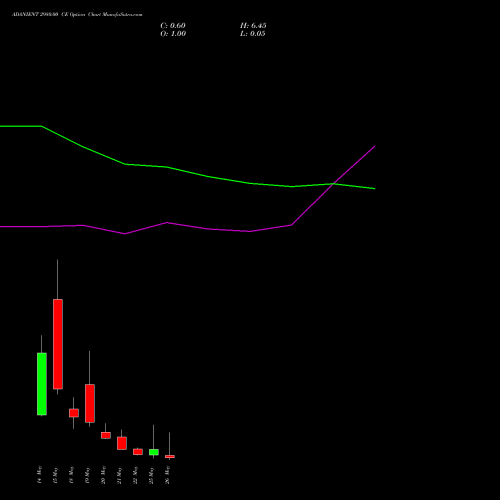Click the low value "L: 0.05"
500x500 pixels.
tap(253, 34)
